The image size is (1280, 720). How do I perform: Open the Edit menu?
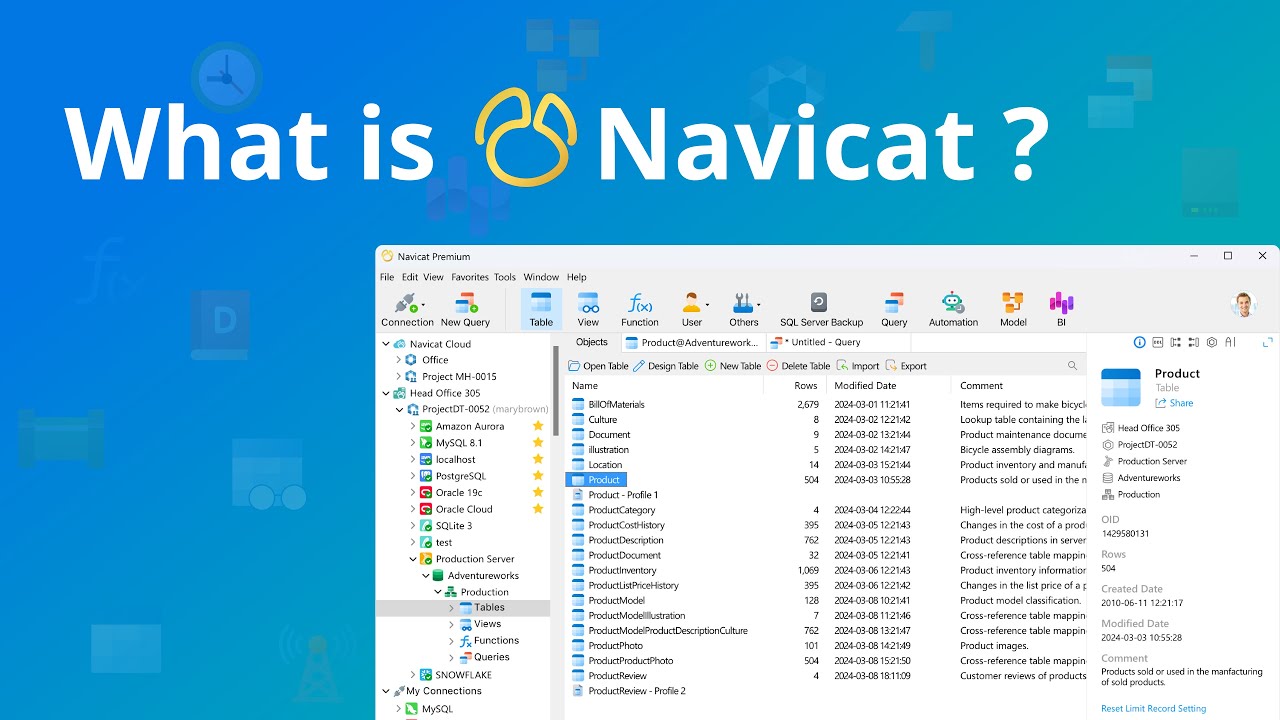[x=410, y=277]
